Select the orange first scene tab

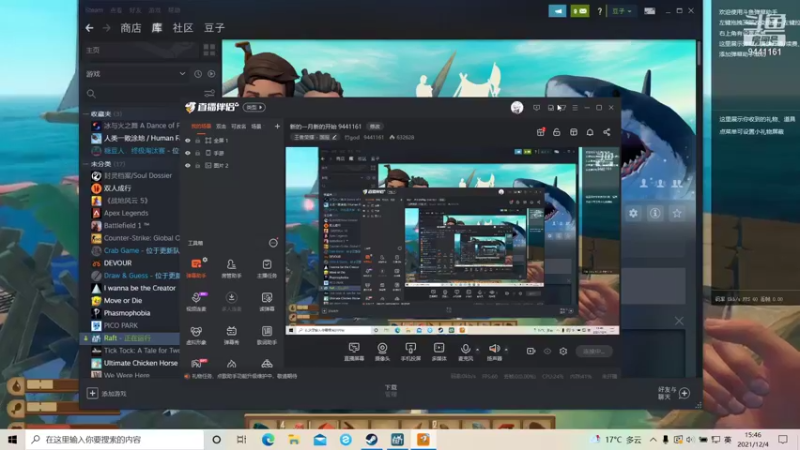pos(201,126)
